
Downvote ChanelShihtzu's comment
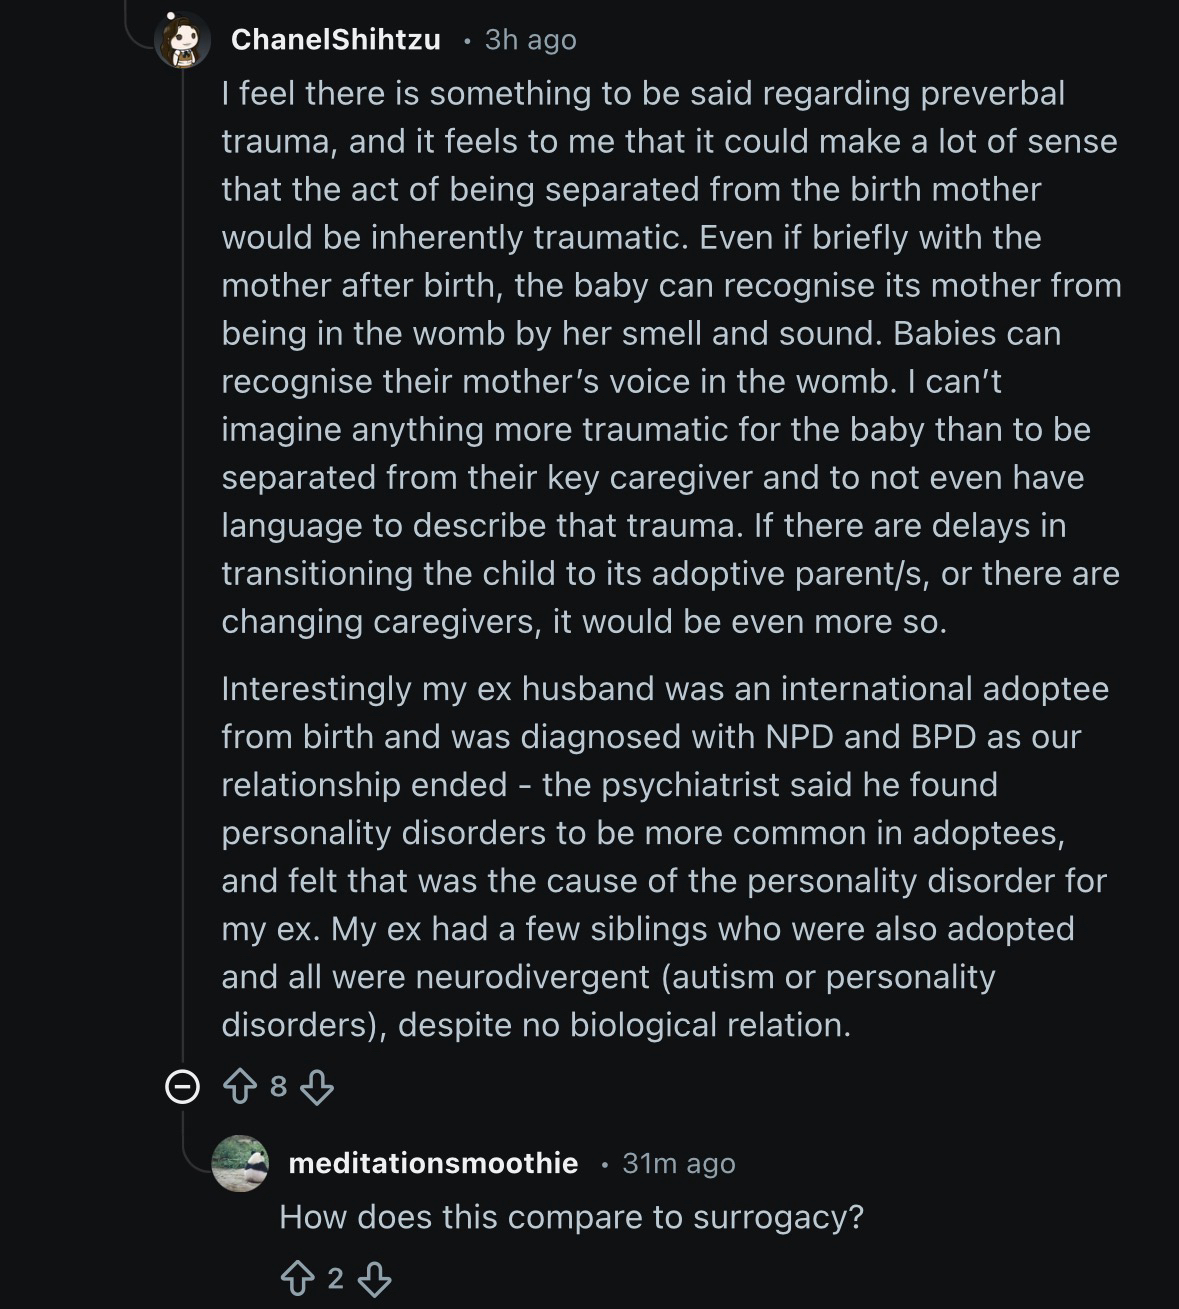click(x=317, y=1086)
